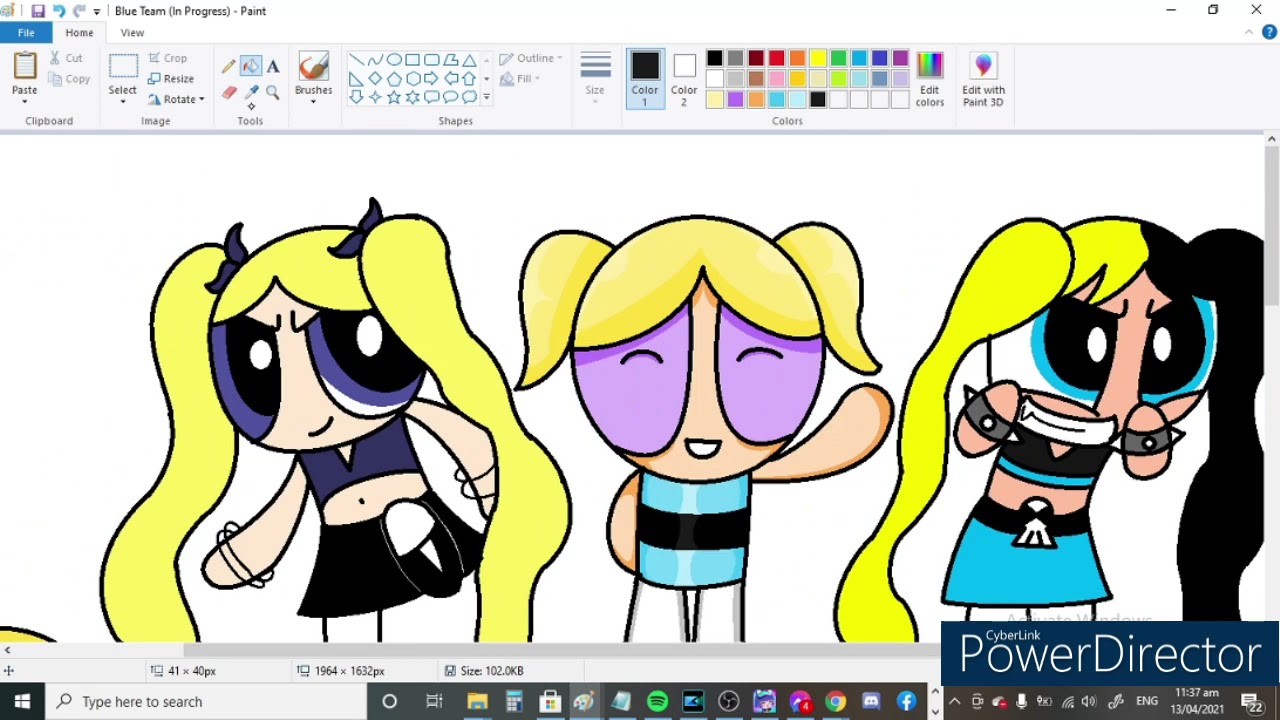Viewport: 1280px width, 720px height.
Task: Open Paint Help question mark icon
Action: pyautogui.click(x=1270, y=33)
